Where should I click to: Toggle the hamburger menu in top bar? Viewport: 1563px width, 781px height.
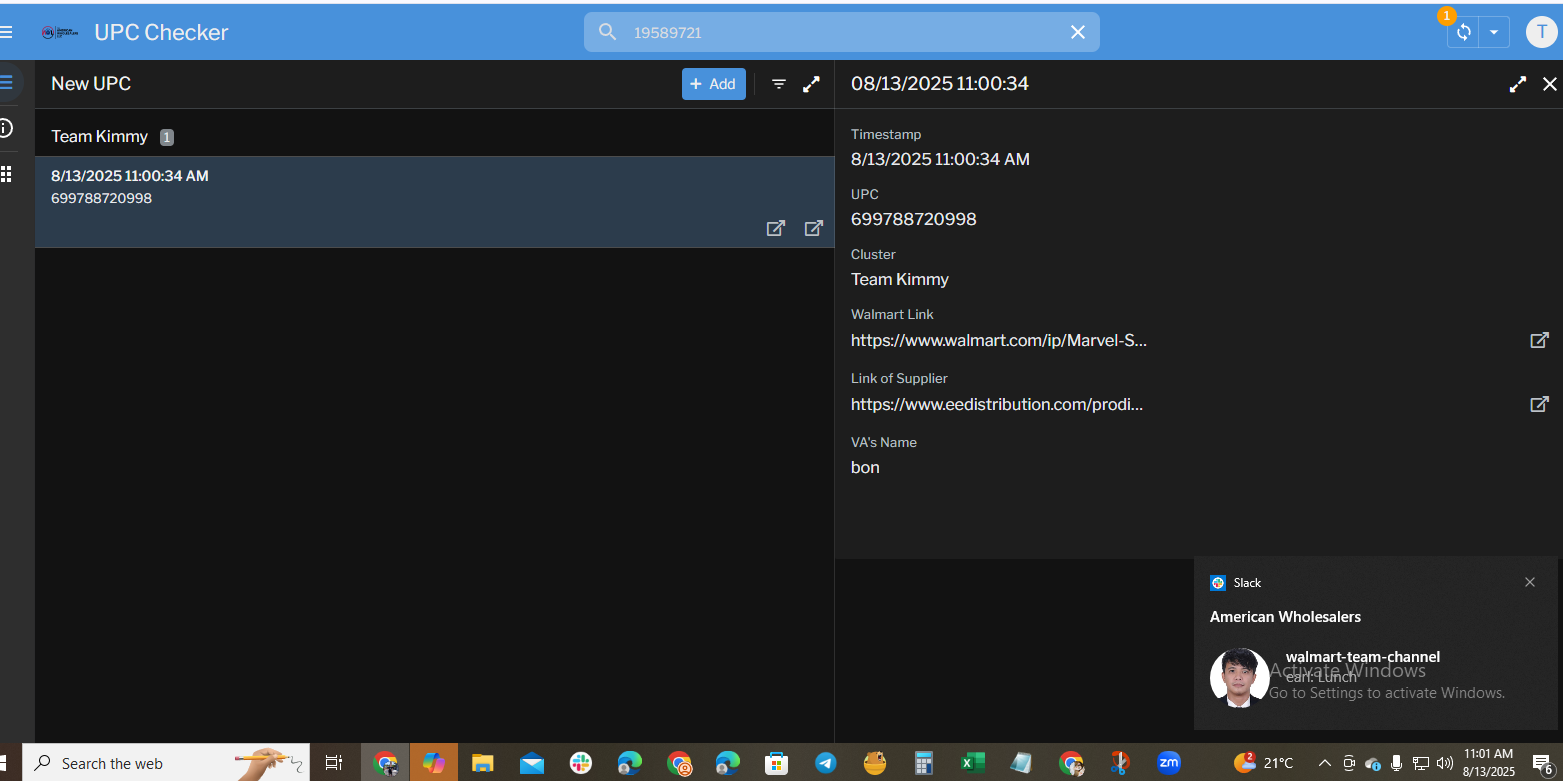click(6, 32)
